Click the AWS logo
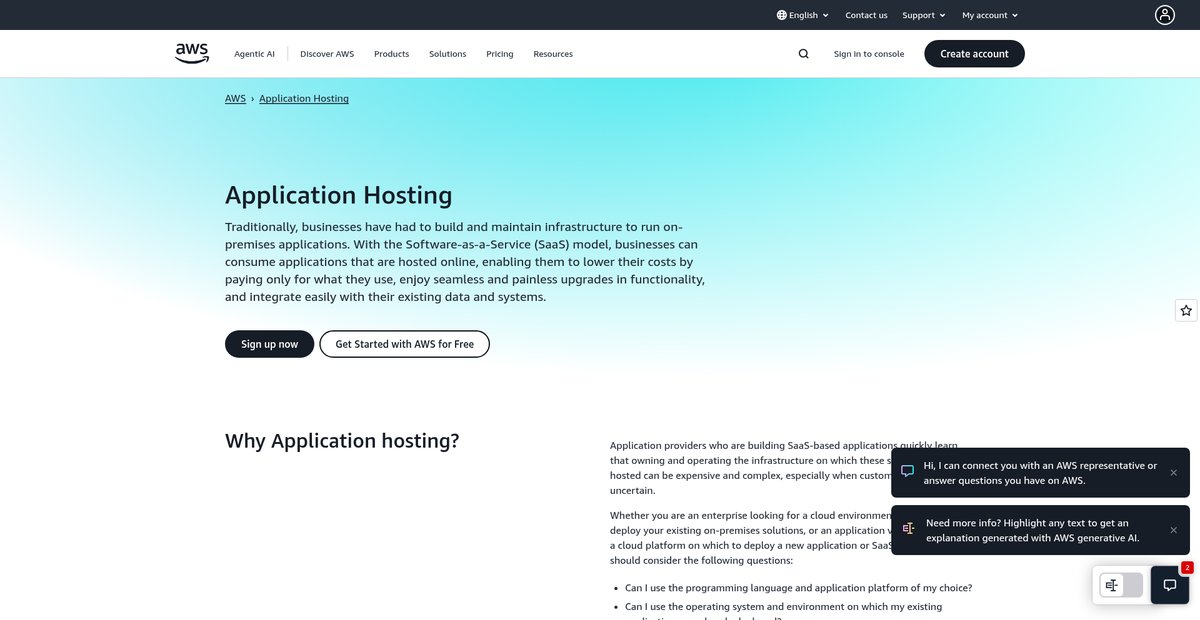Viewport: 1200px width, 620px height. pyautogui.click(x=192, y=54)
